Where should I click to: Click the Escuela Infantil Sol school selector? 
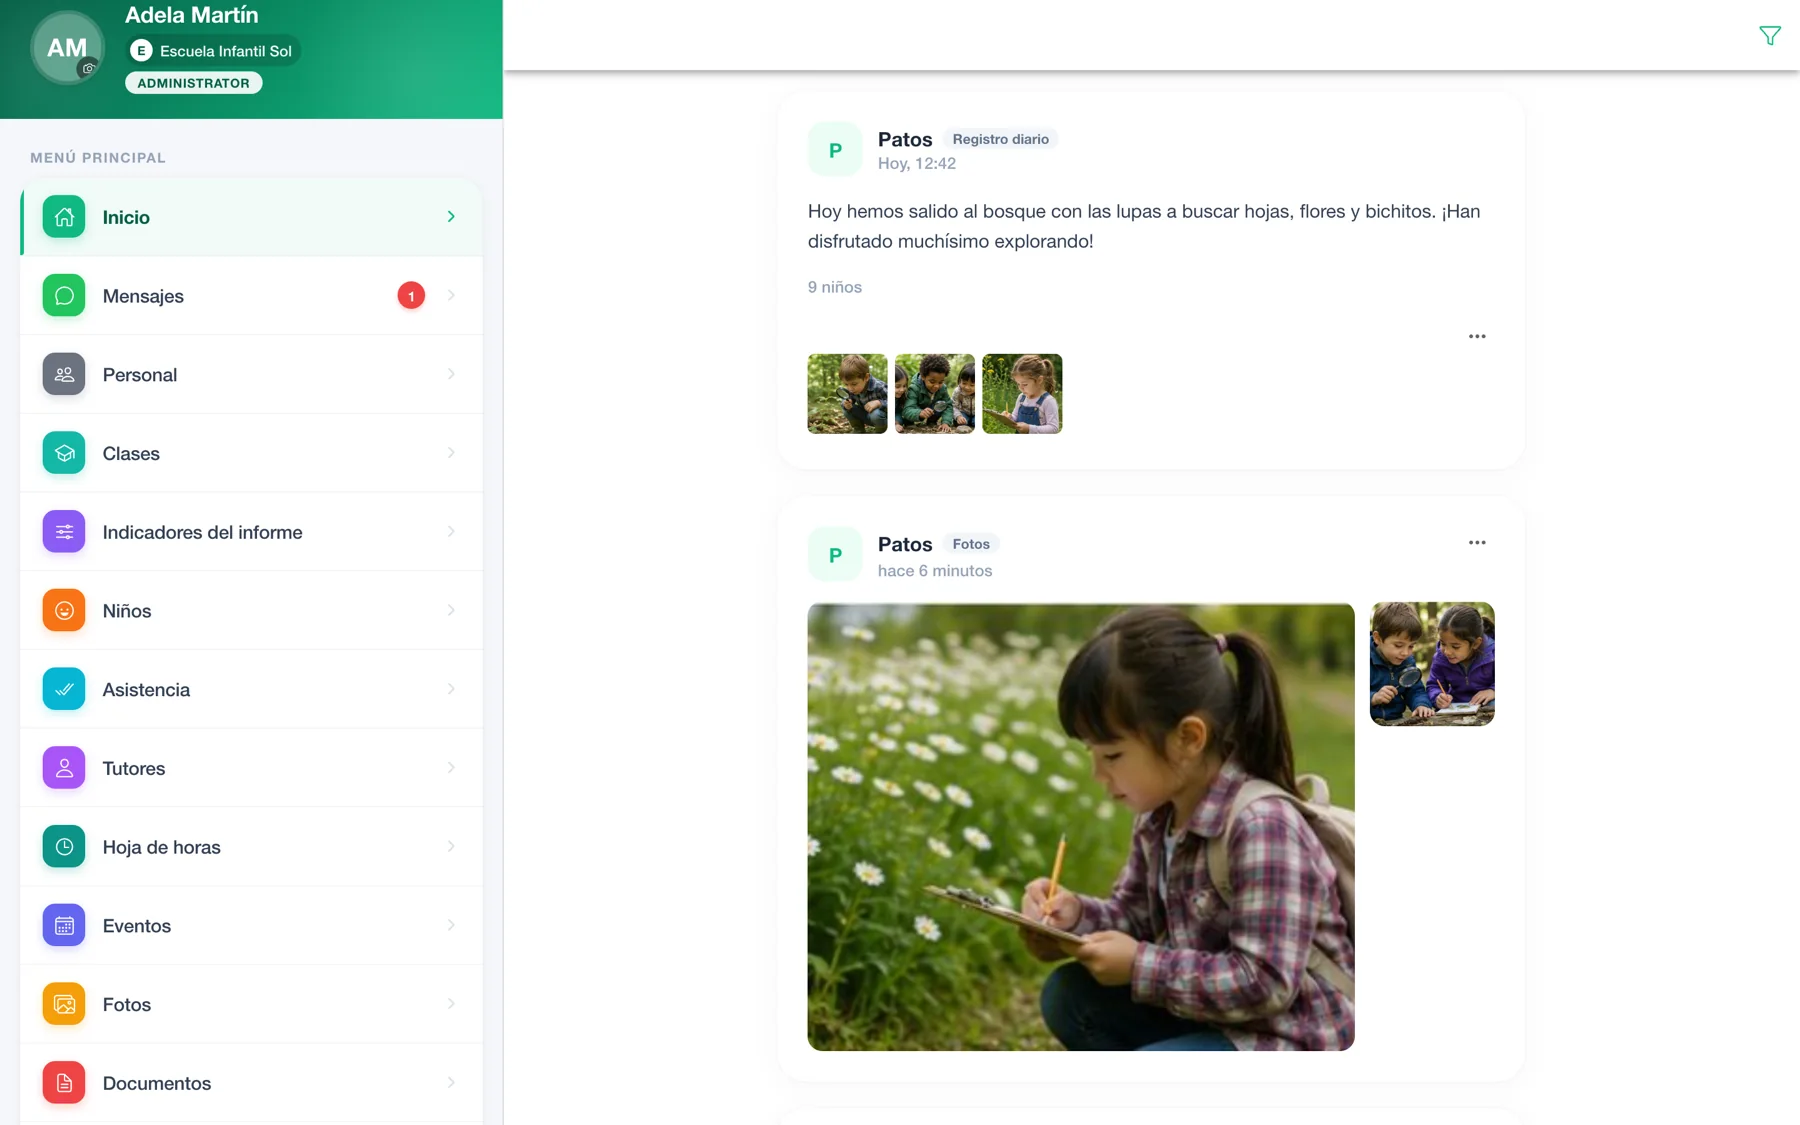(213, 51)
